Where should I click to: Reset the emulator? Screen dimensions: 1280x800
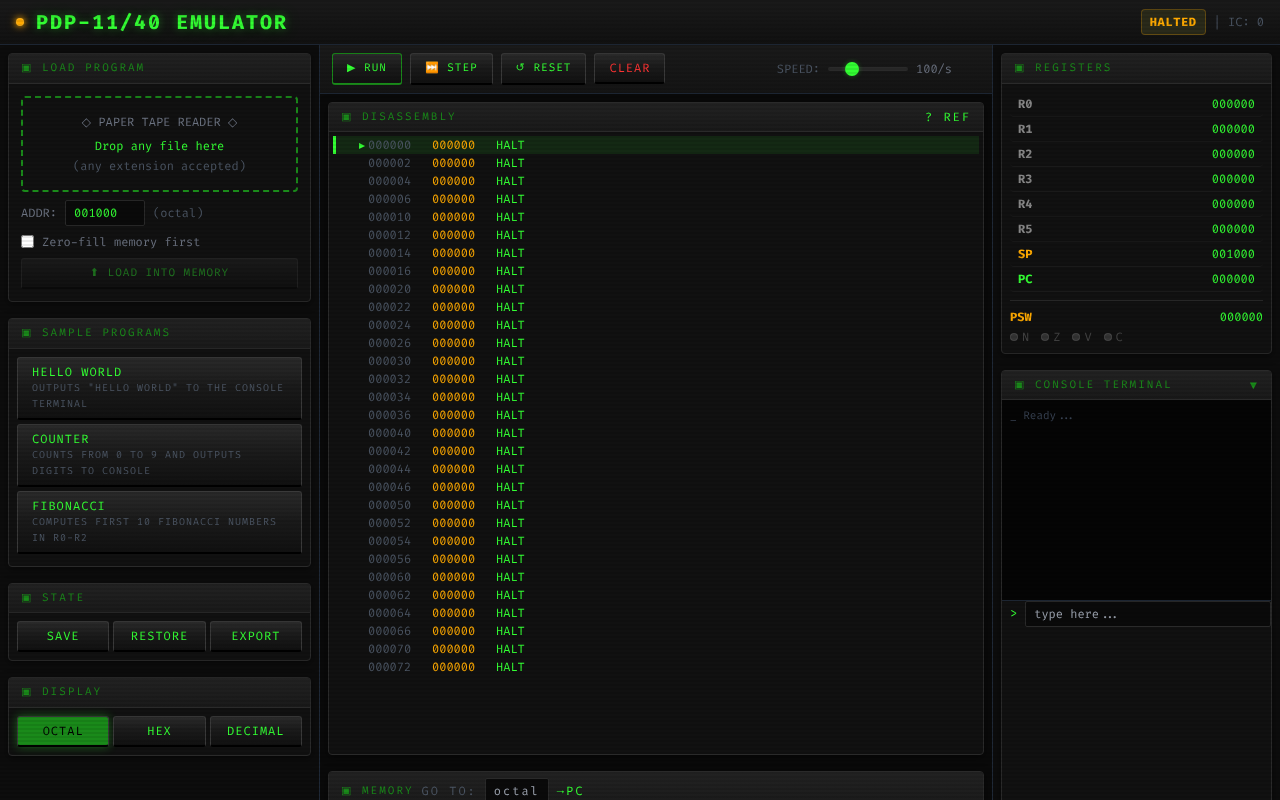coord(543,68)
